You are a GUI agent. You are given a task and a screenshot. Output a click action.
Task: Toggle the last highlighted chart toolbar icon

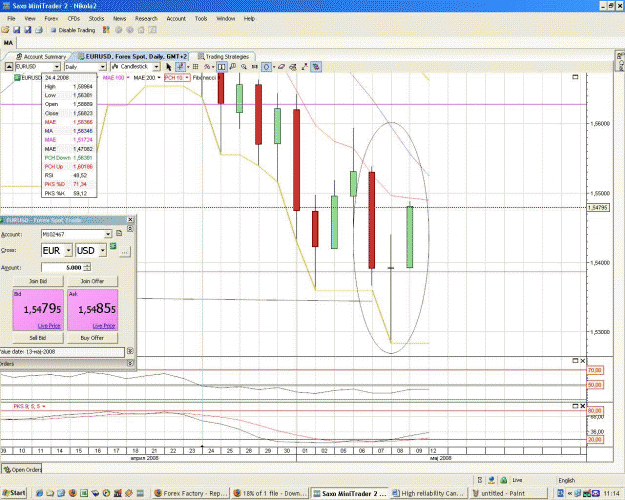pyautogui.click(x=316, y=67)
